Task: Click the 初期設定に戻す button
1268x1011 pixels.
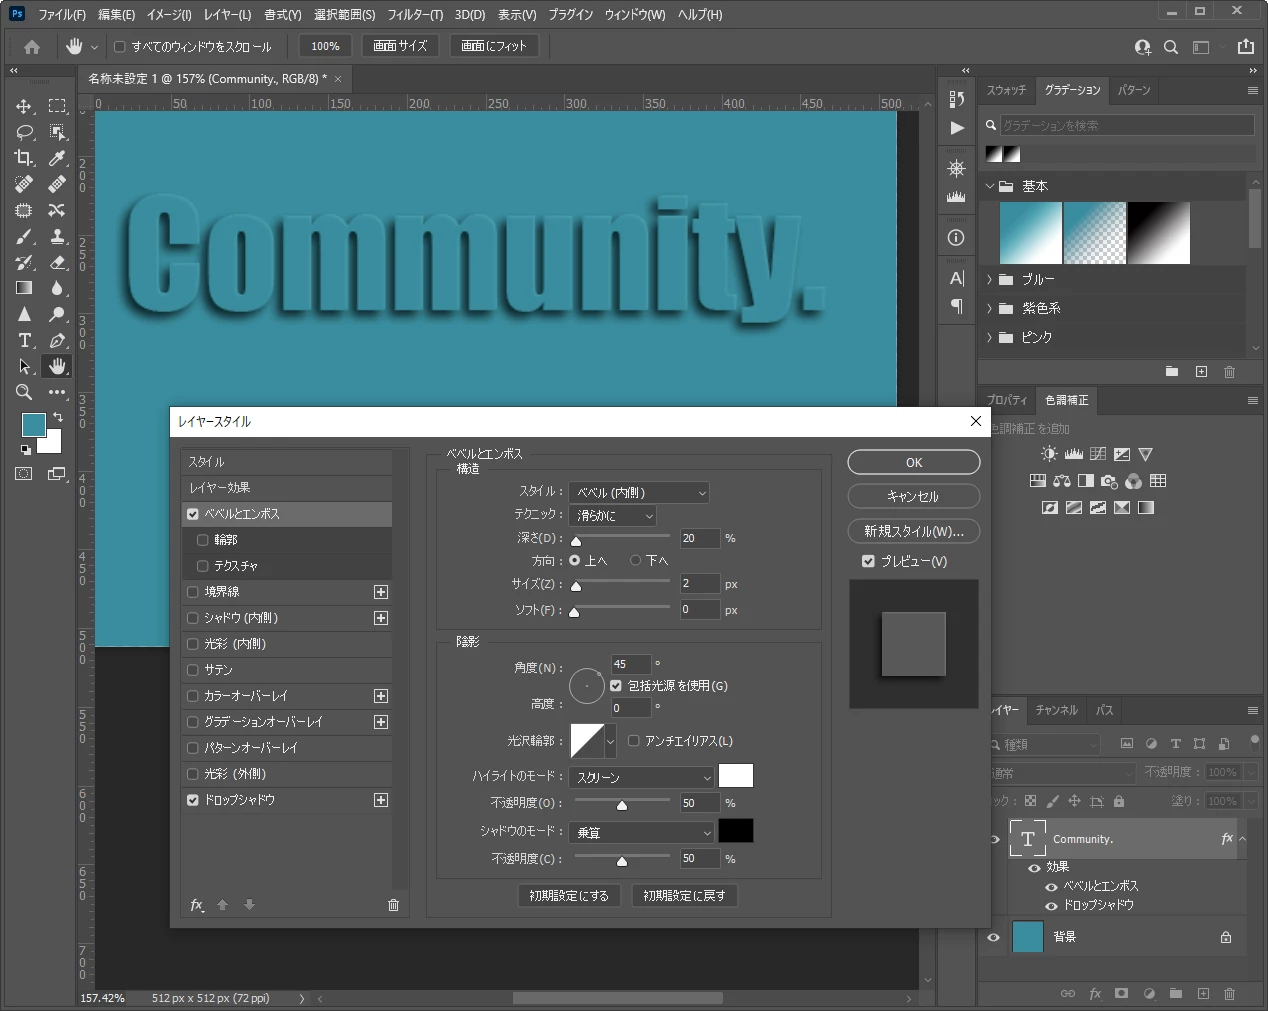Action: tap(685, 896)
